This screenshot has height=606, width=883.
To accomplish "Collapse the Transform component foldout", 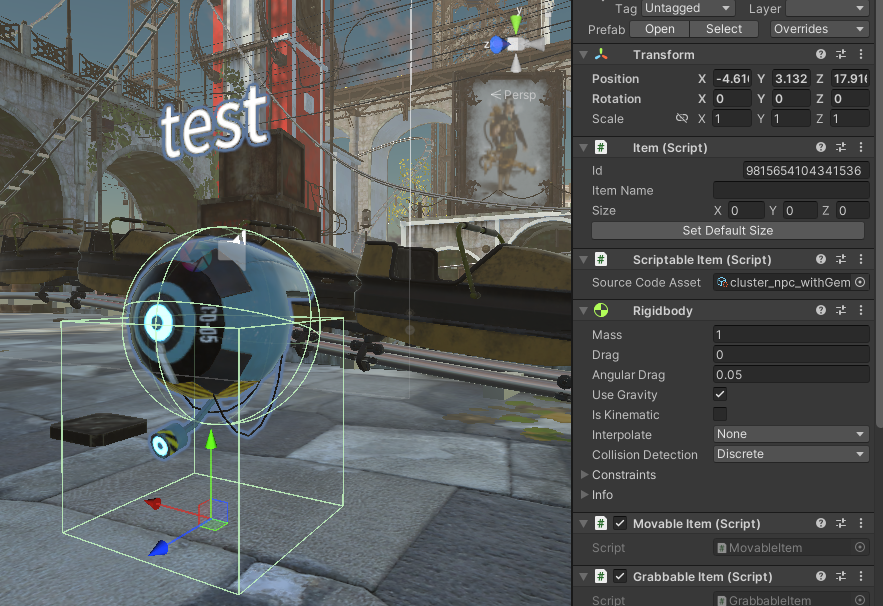I will click(584, 55).
